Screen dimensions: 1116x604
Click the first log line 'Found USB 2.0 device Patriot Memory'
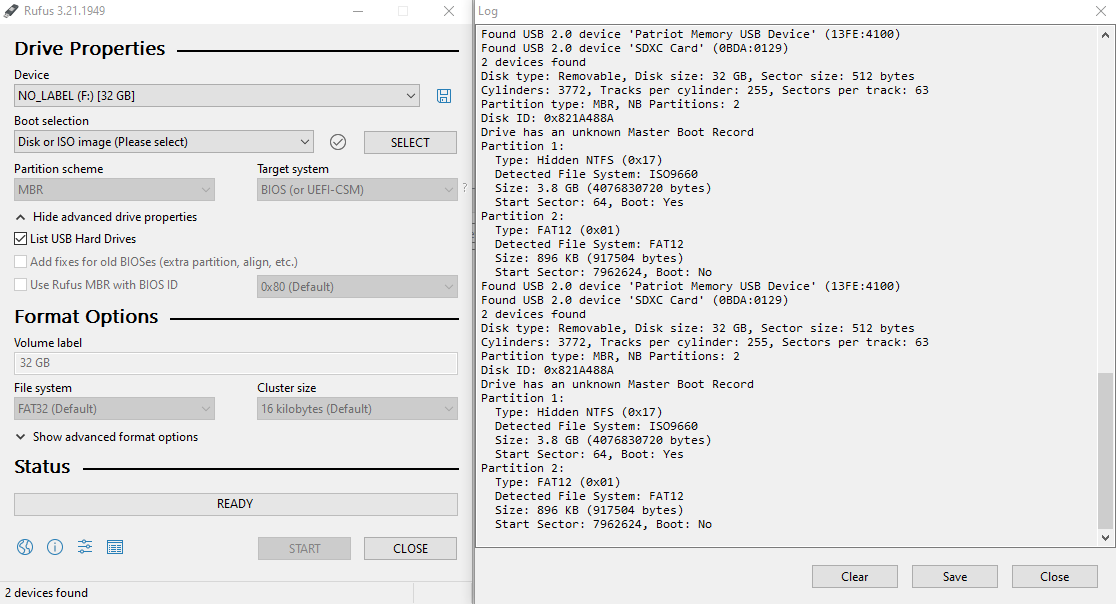pos(690,34)
